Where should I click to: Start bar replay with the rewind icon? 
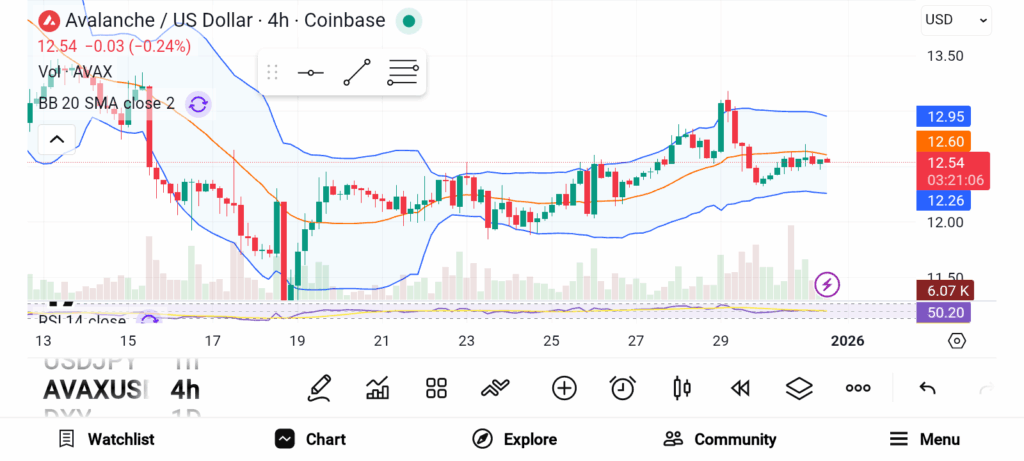(x=740, y=388)
